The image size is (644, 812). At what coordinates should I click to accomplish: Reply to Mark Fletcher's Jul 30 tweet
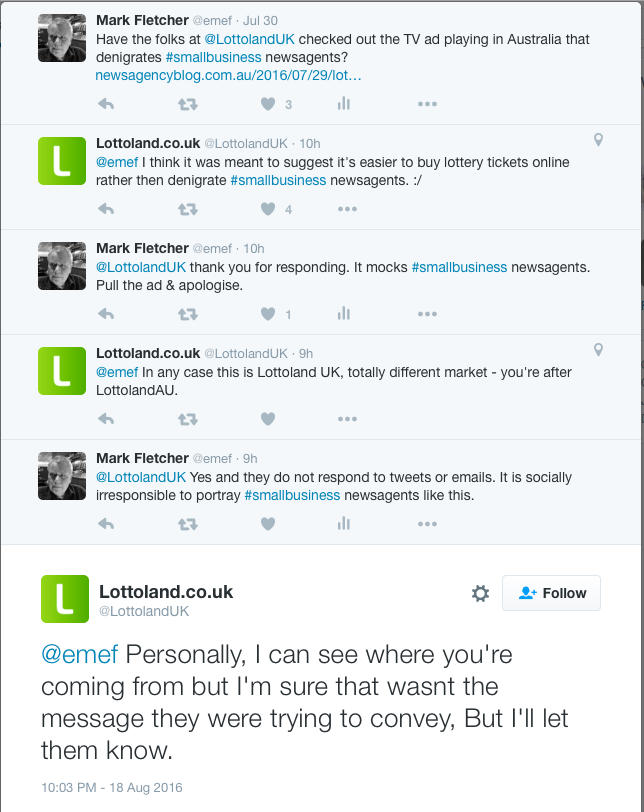pos(107,104)
